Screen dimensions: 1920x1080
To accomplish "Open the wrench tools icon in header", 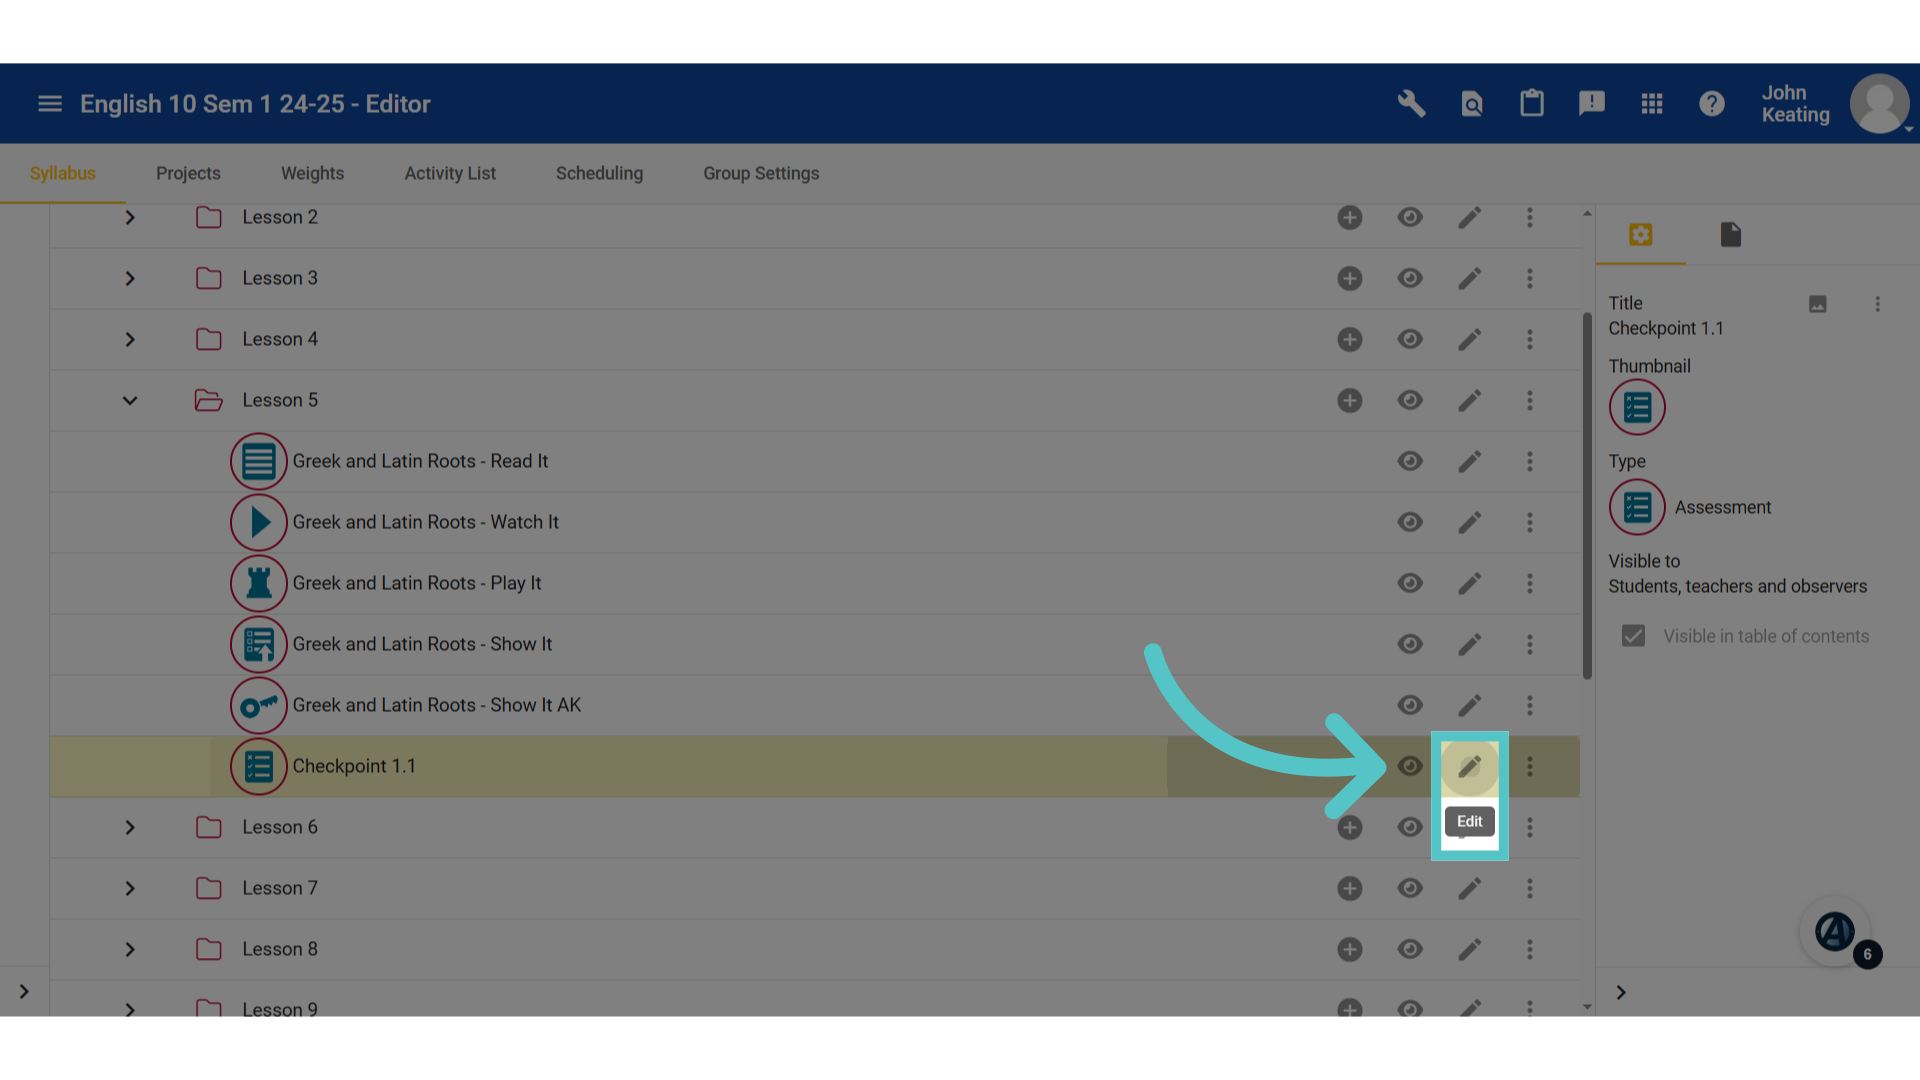I will (1411, 104).
